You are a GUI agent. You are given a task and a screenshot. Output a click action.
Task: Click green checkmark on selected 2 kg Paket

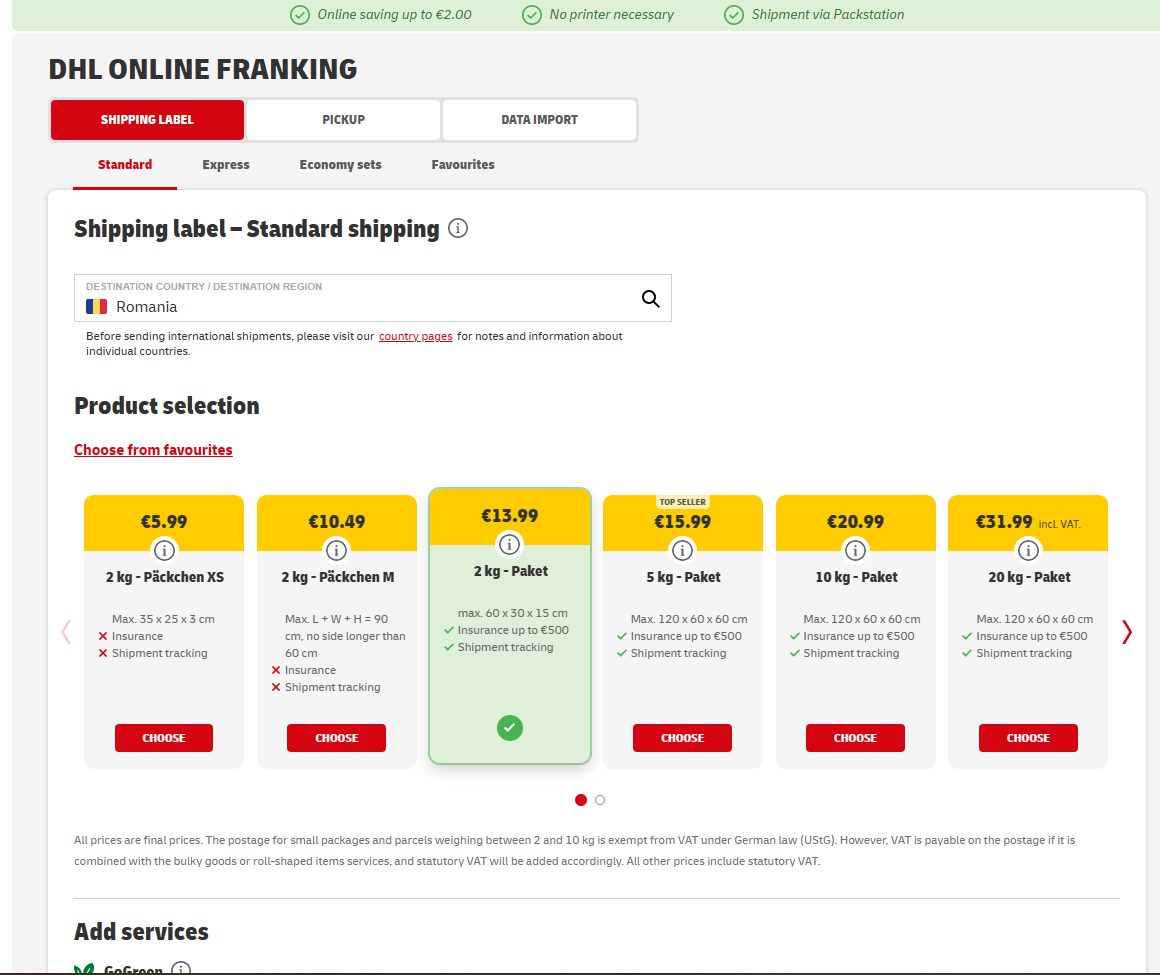coord(510,728)
